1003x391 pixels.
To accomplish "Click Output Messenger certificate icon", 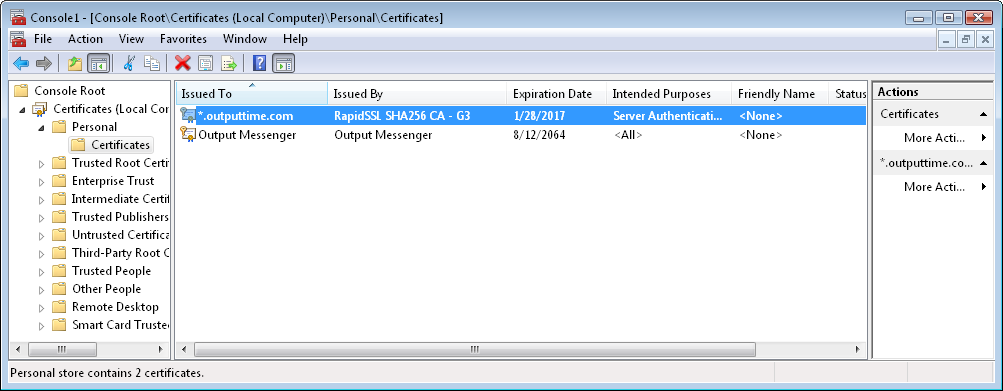I will tap(188, 135).
